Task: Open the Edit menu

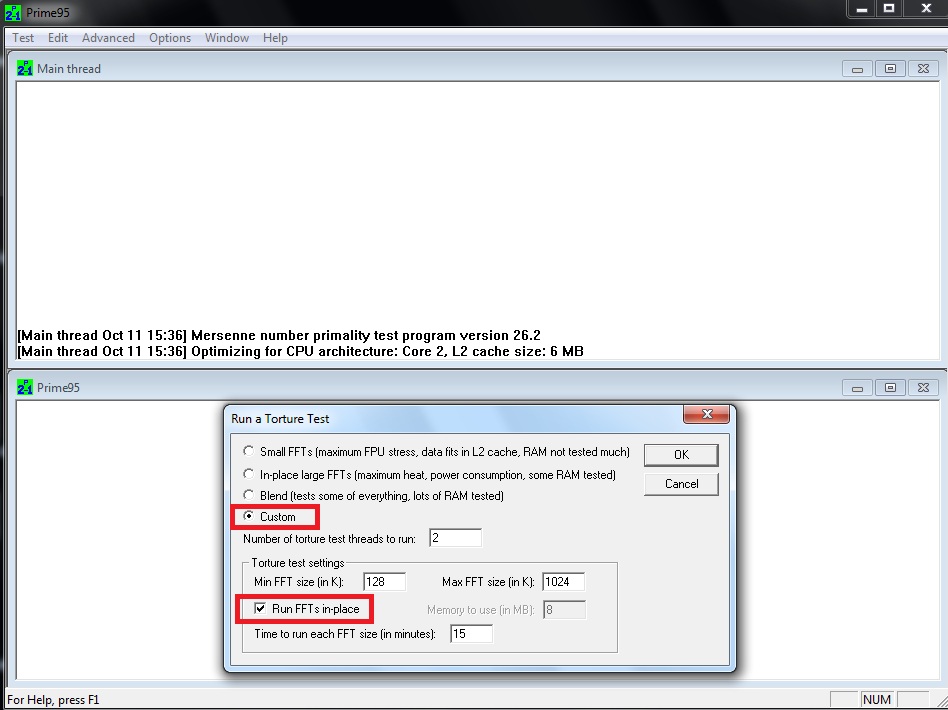Action: [57, 37]
